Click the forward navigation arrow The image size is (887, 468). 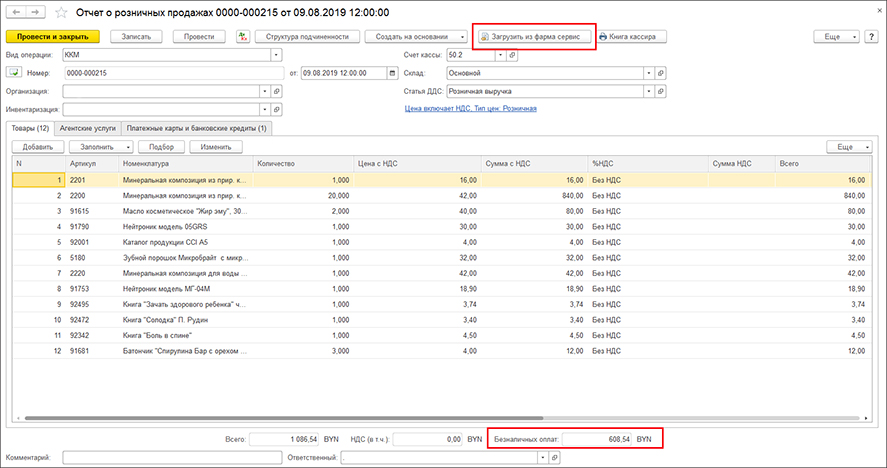[35, 13]
